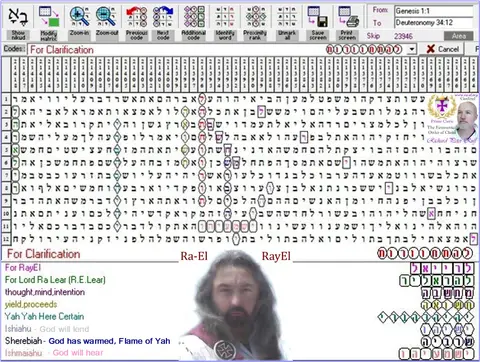The width and height of the screenshot is (480, 362).
Task: Click the Save screen icon
Action: [x=318, y=17]
